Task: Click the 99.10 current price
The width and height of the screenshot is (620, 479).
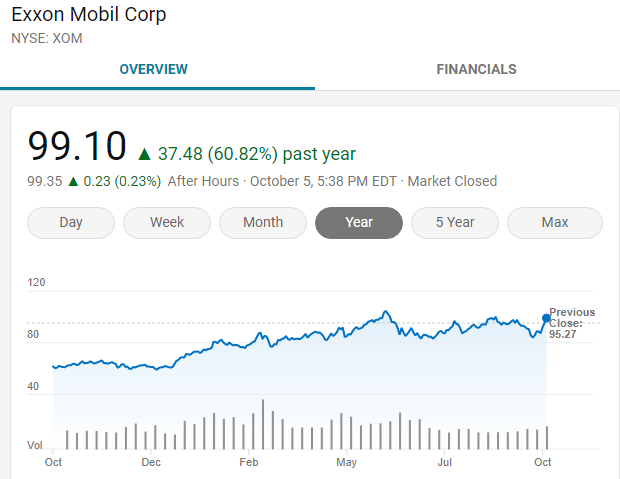Action: pos(77,146)
